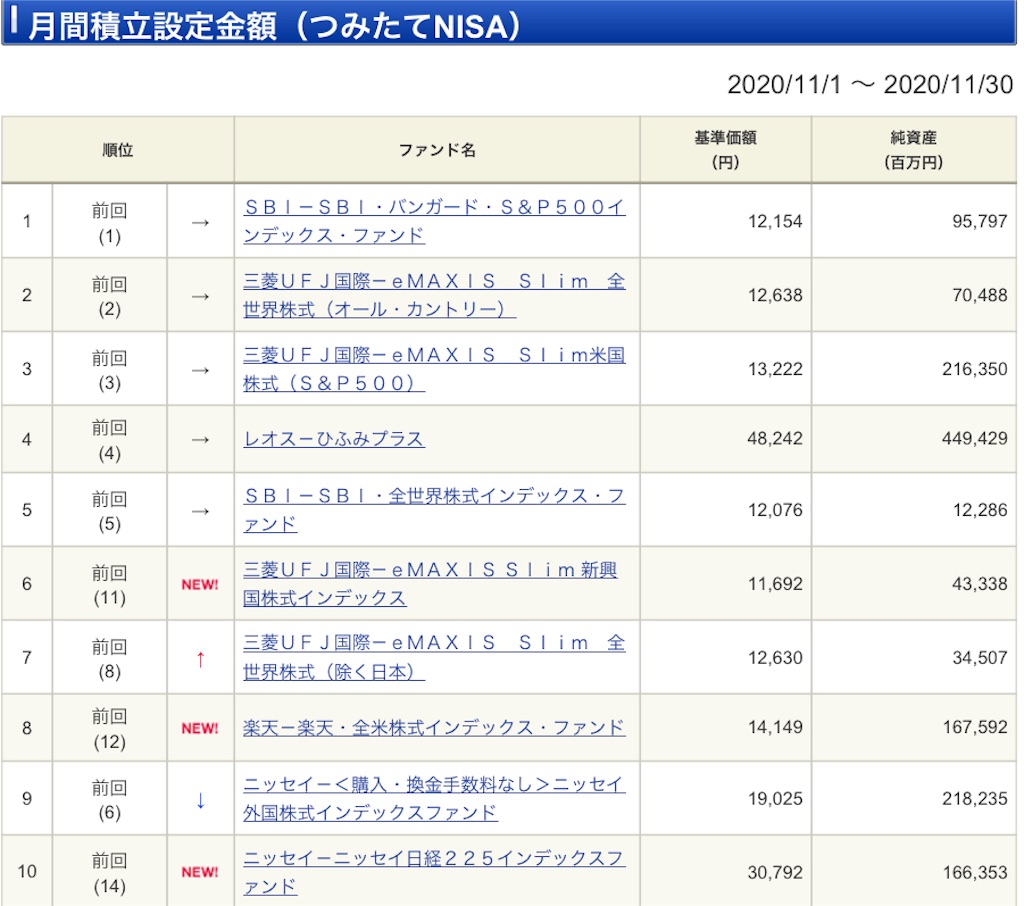The width and height of the screenshot is (1024, 906).
Task: Click net assets value 167,592
Action: 974,727
